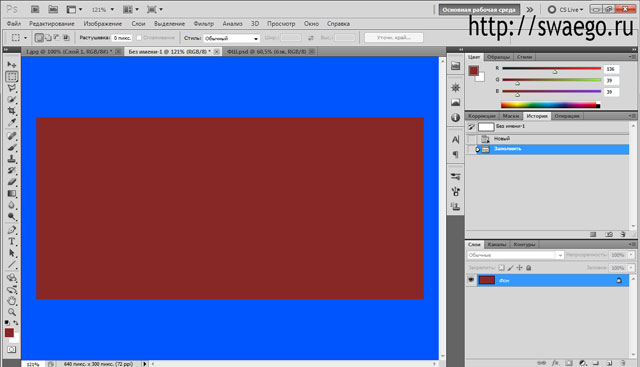Select the Move tool
640x367 pixels.
(11, 65)
